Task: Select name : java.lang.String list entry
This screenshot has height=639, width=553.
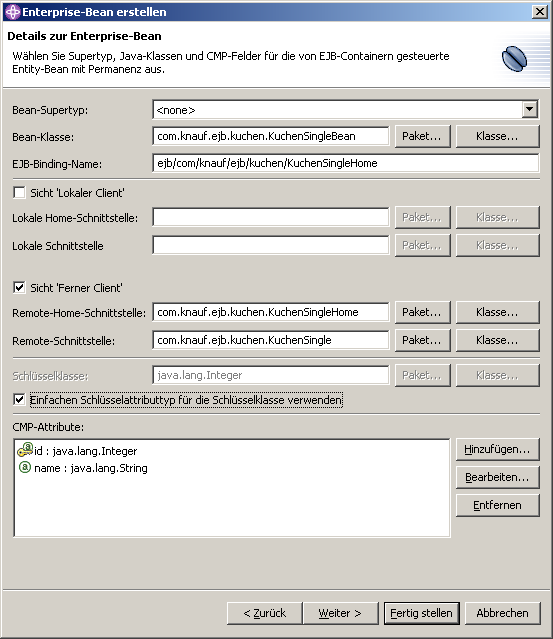Action: 91,468
